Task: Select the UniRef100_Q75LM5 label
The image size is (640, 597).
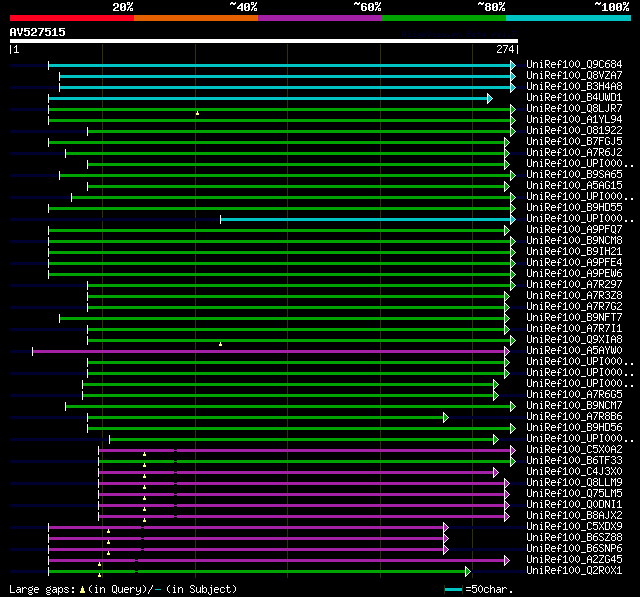Action: pos(574,494)
